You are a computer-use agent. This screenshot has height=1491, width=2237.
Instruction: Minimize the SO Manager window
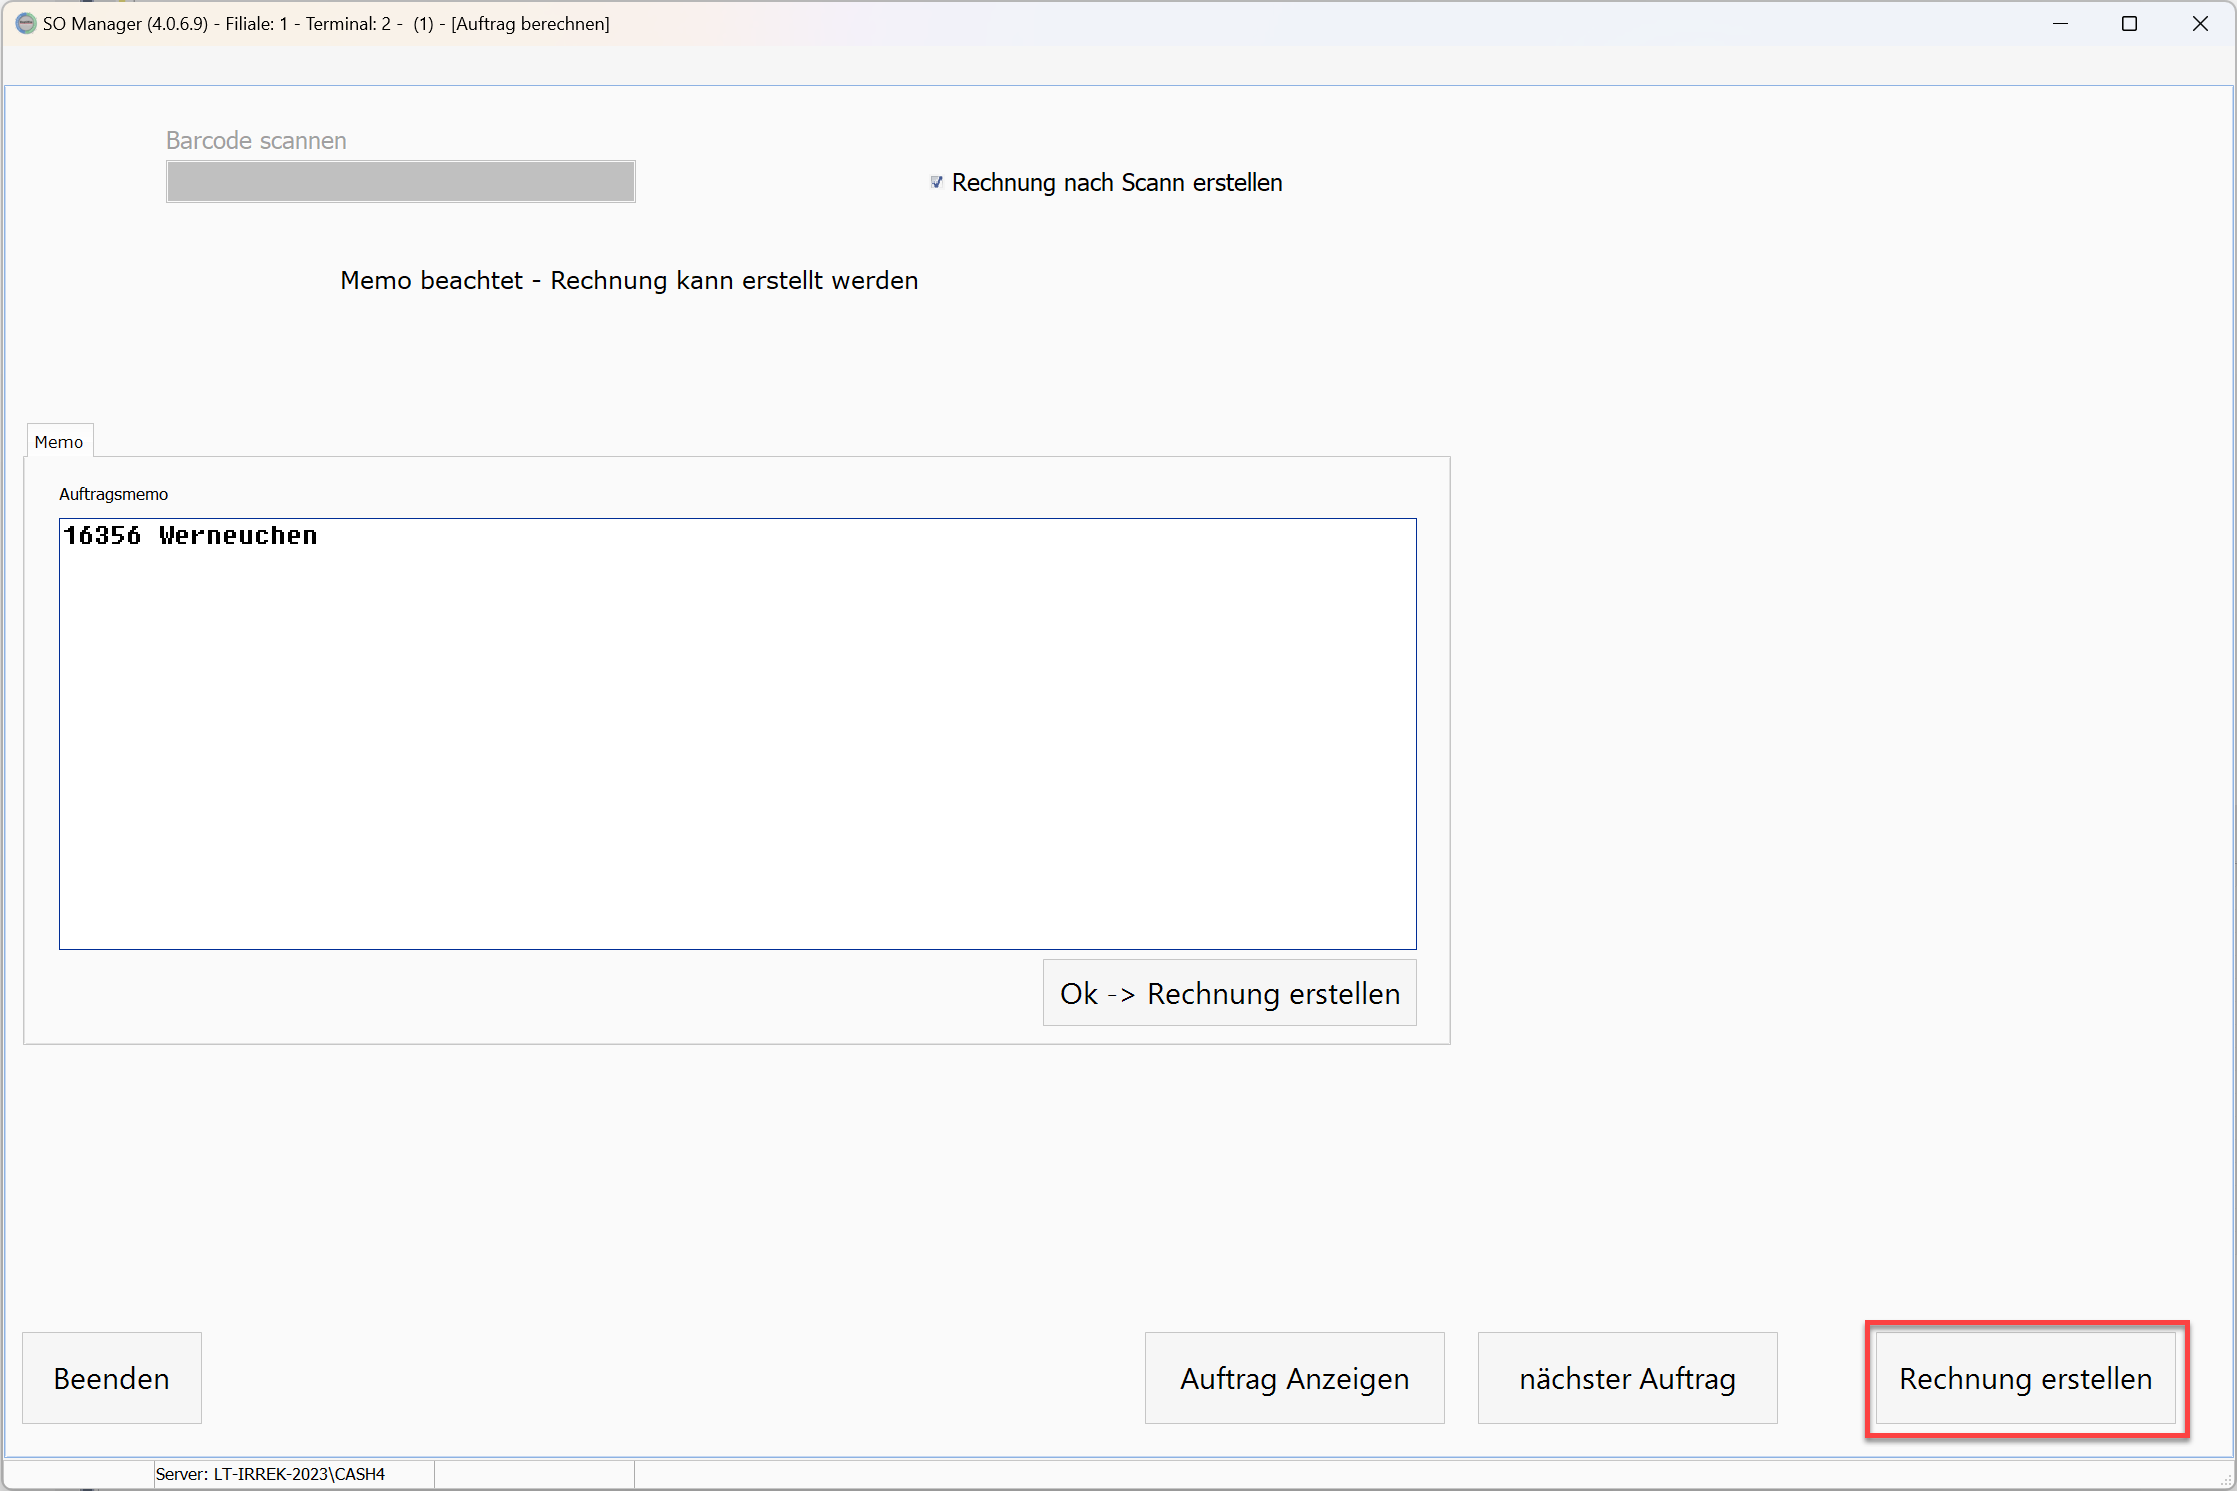[2060, 23]
